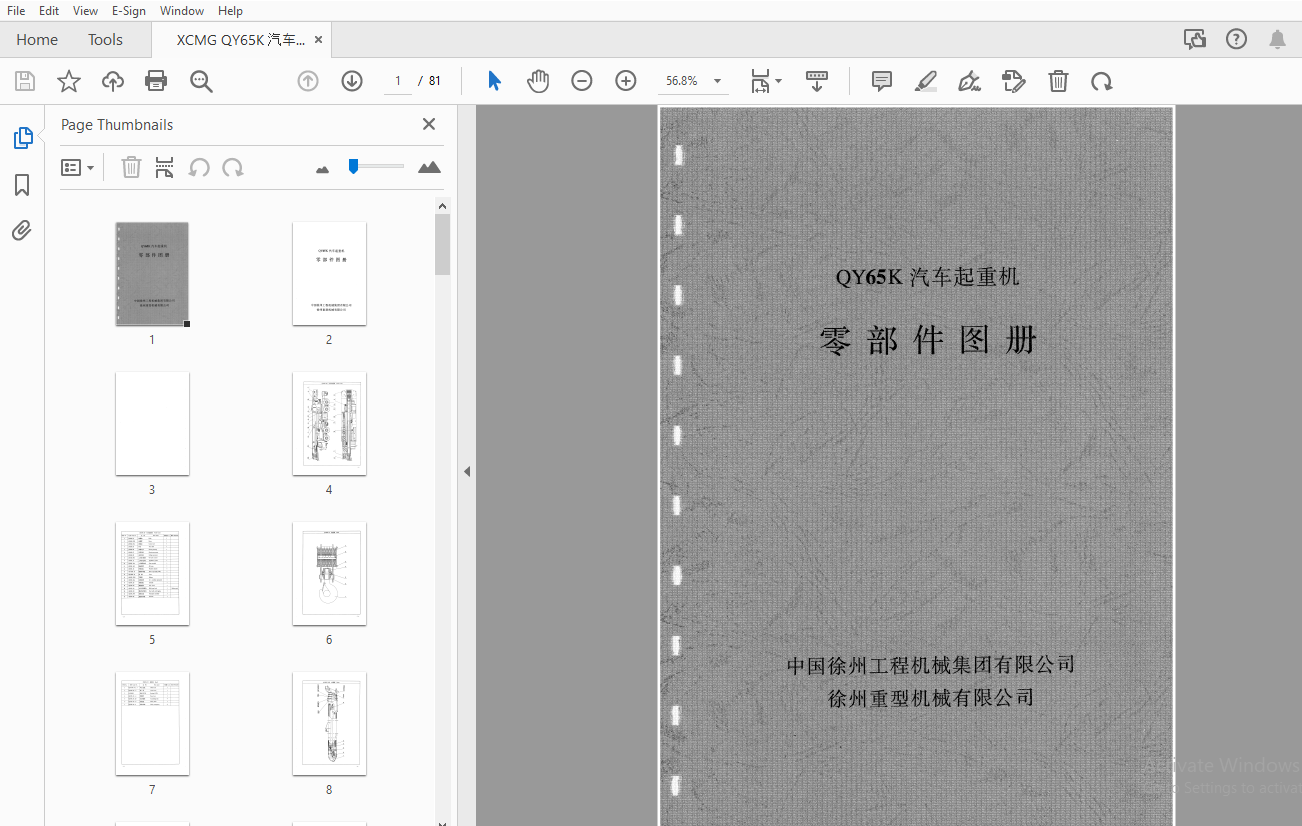Close the Page Thumbnails panel
Image resolution: width=1302 pixels, height=826 pixels.
(x=429, y=124)
